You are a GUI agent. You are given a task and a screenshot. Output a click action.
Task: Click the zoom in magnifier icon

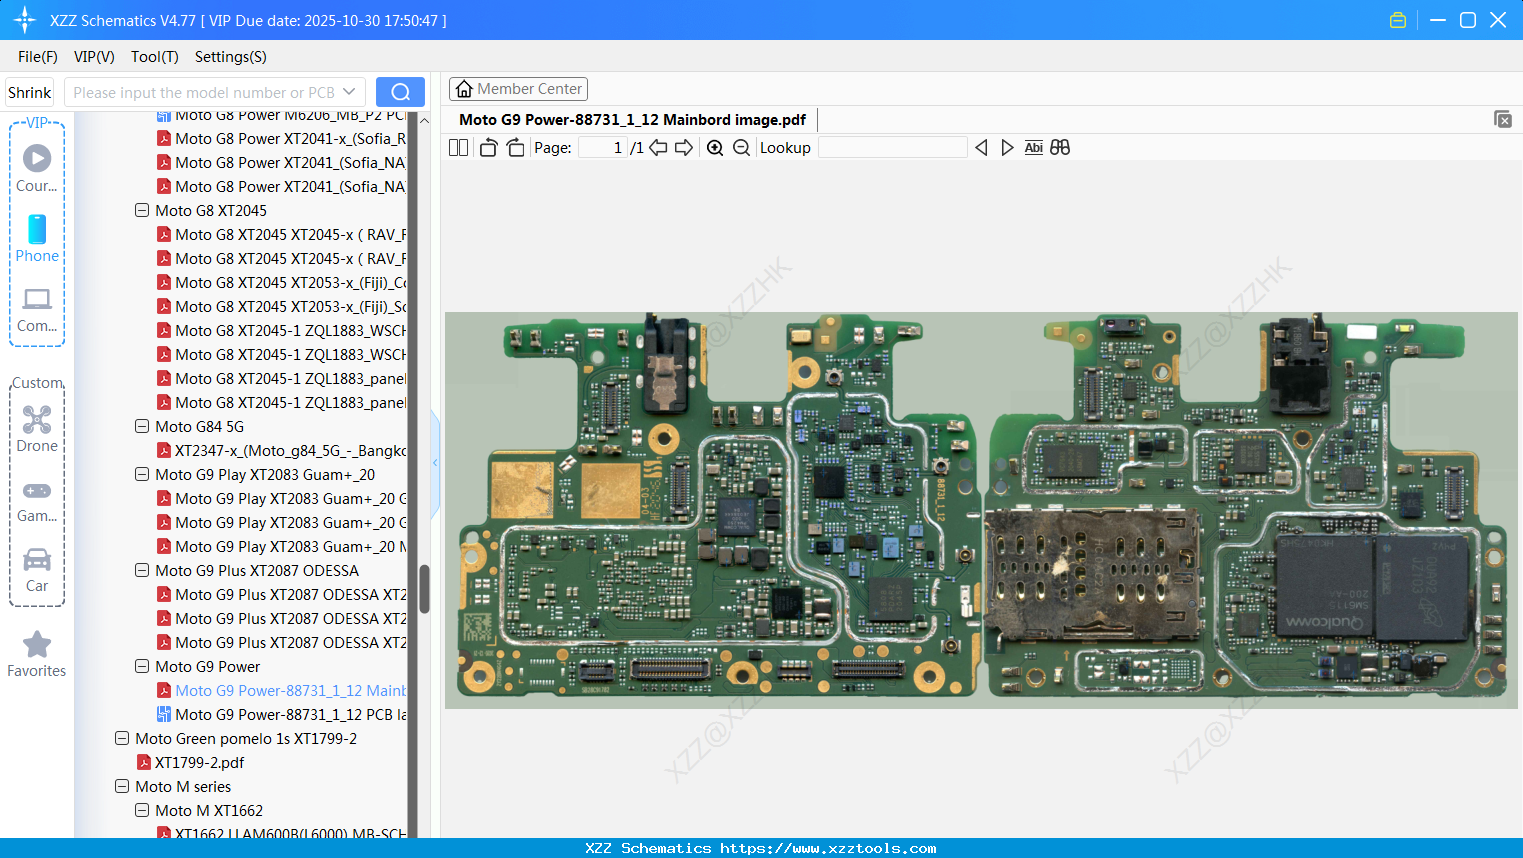tap(715, 148)
